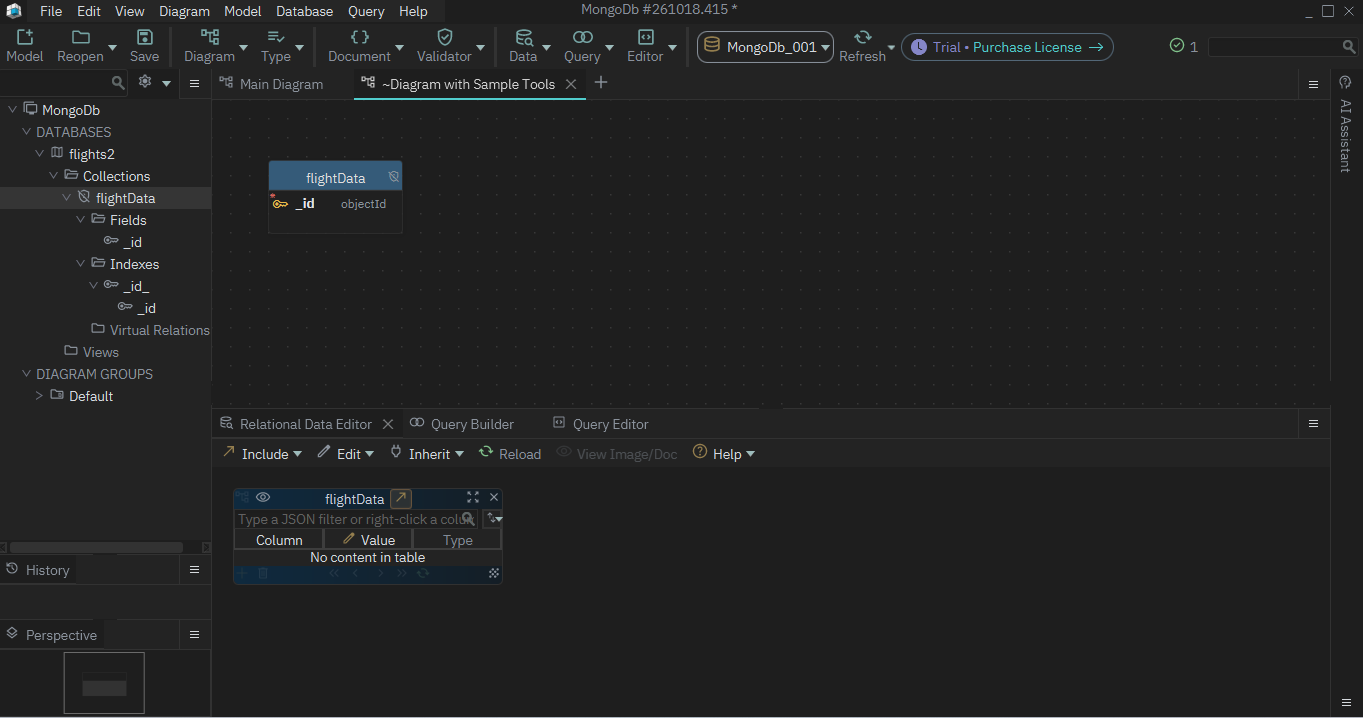Click the Type toolbar icon
Viewport: 1363px width, 718px height.
[275, 37]
